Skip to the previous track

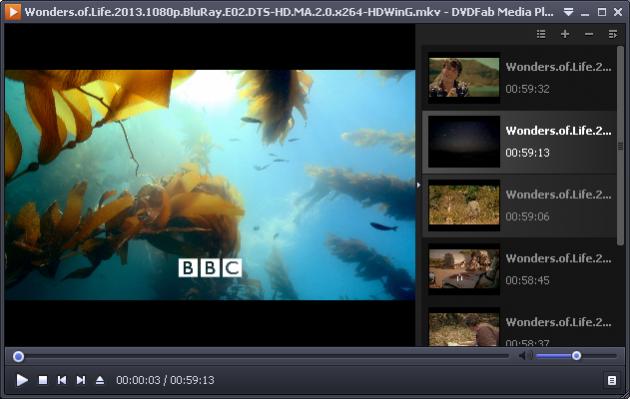(62, 380)
